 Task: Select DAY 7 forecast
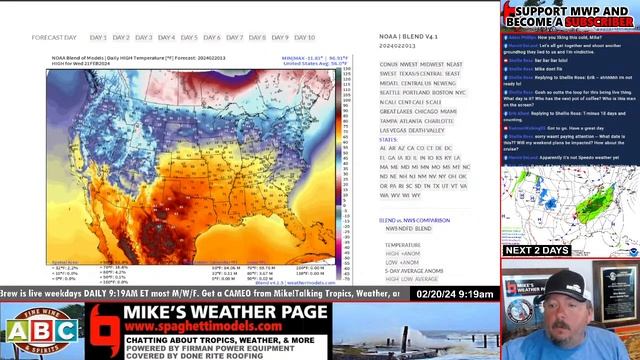coord(235,38)
